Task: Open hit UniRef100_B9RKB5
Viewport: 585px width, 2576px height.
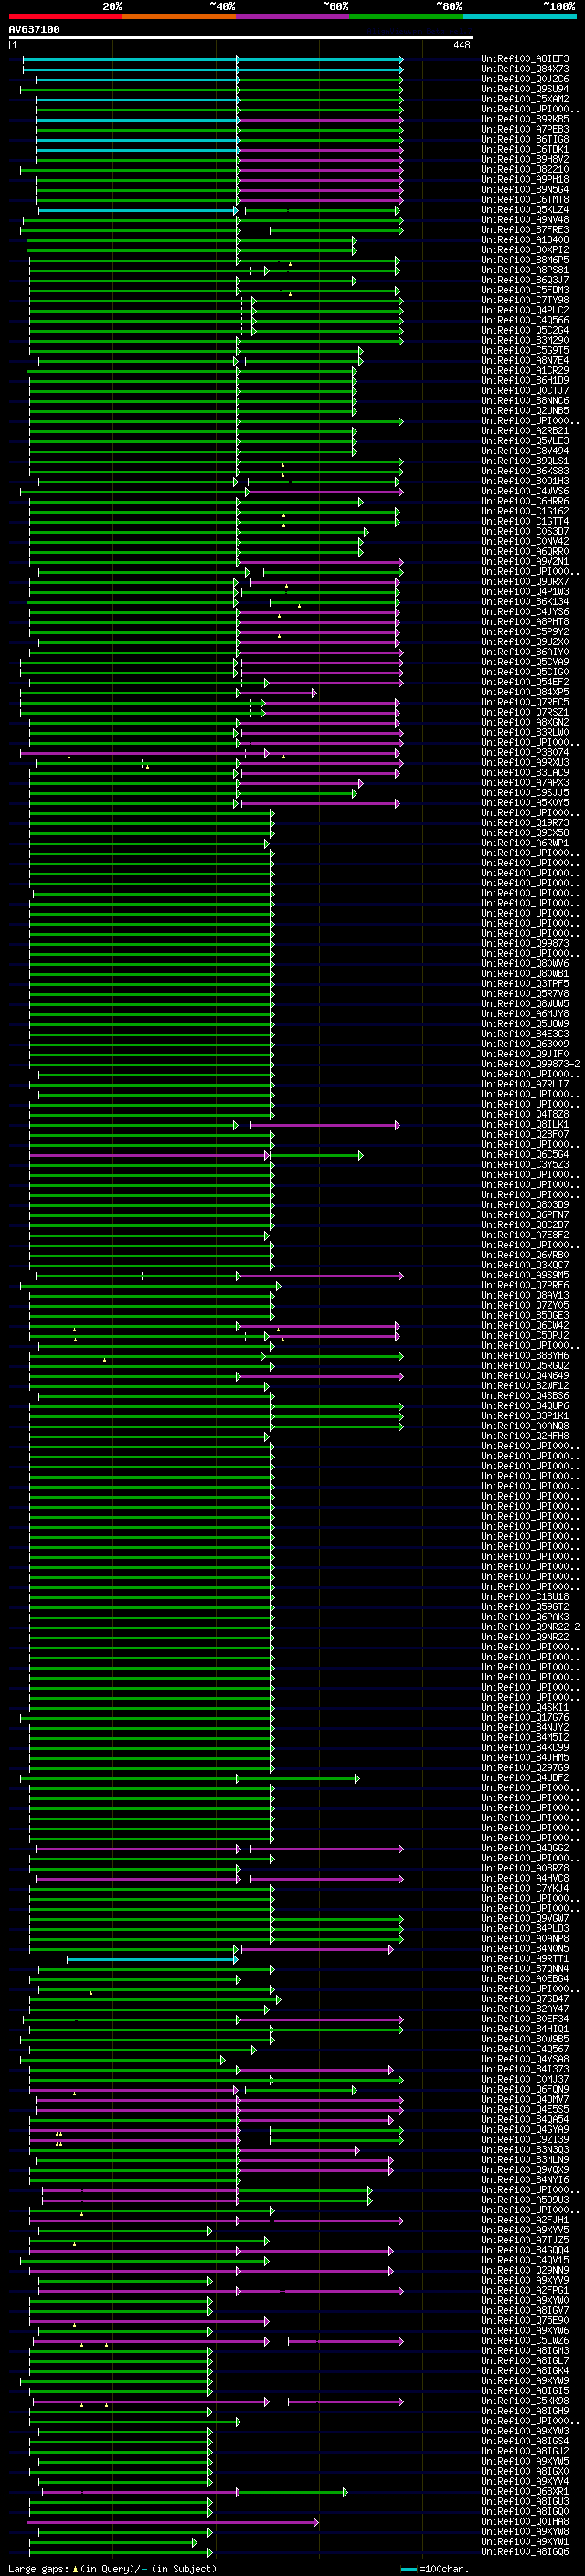Action: 525,119
